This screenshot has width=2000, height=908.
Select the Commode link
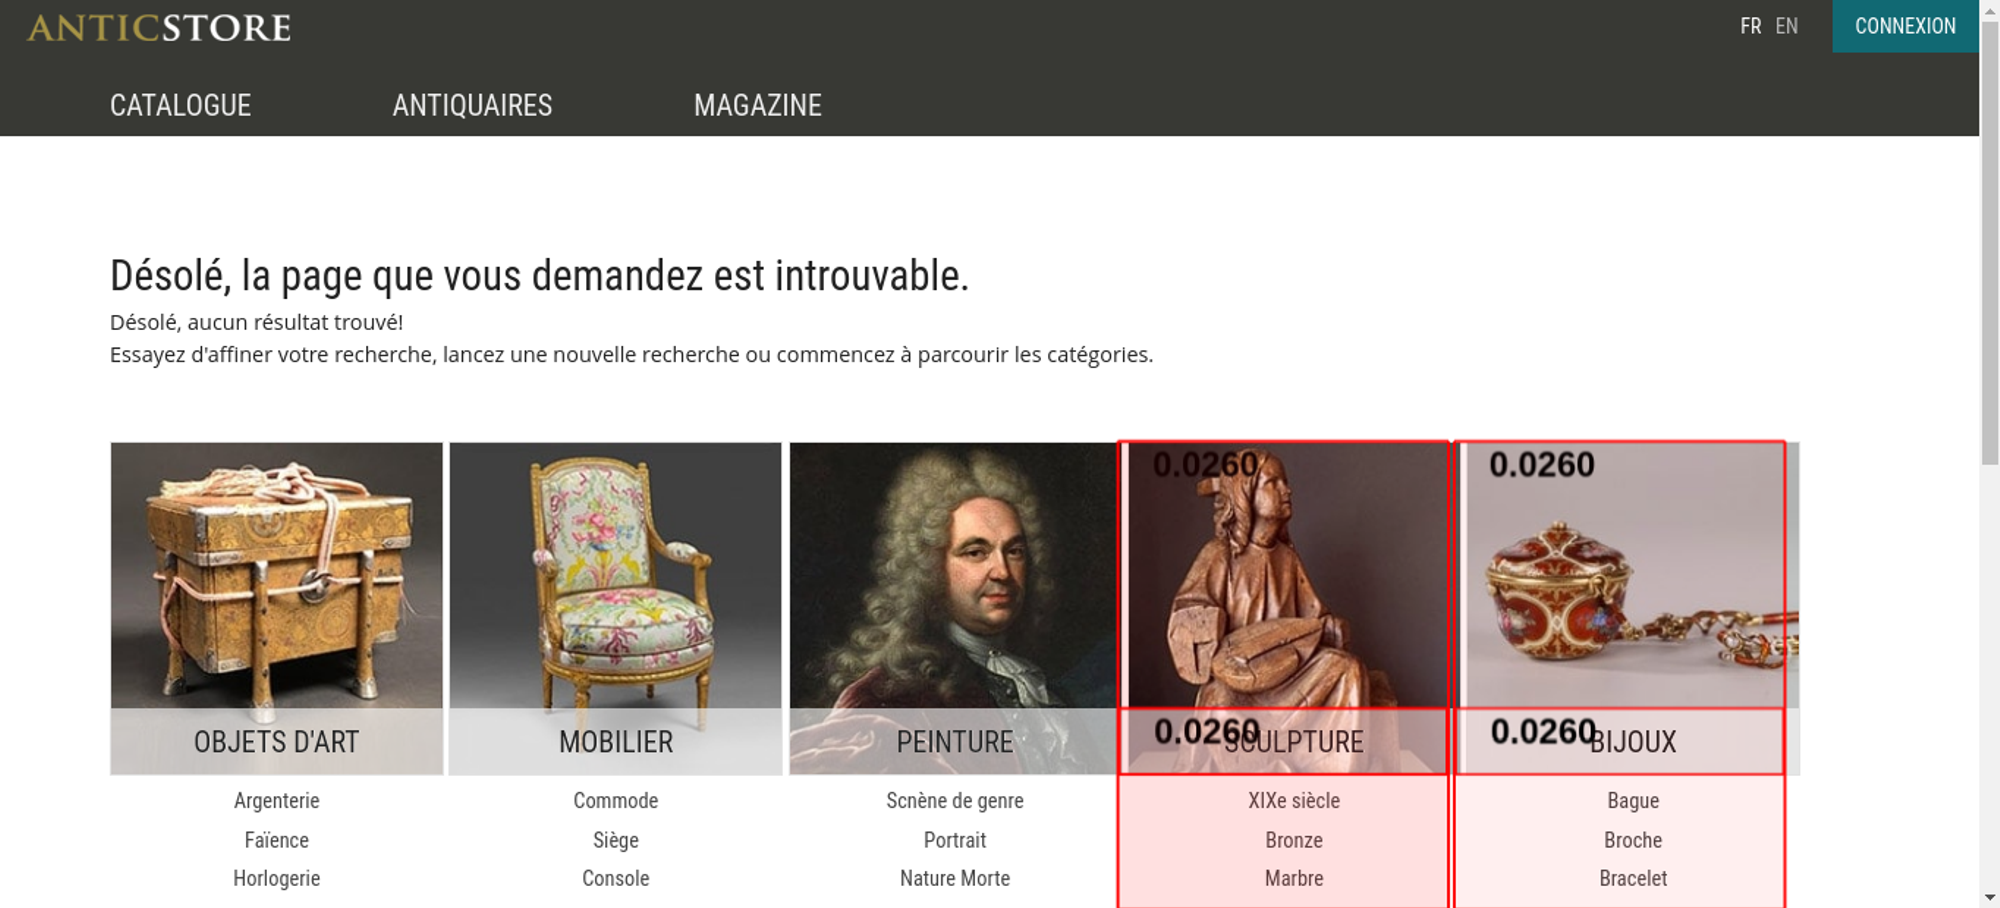click(x=616, y=800)
